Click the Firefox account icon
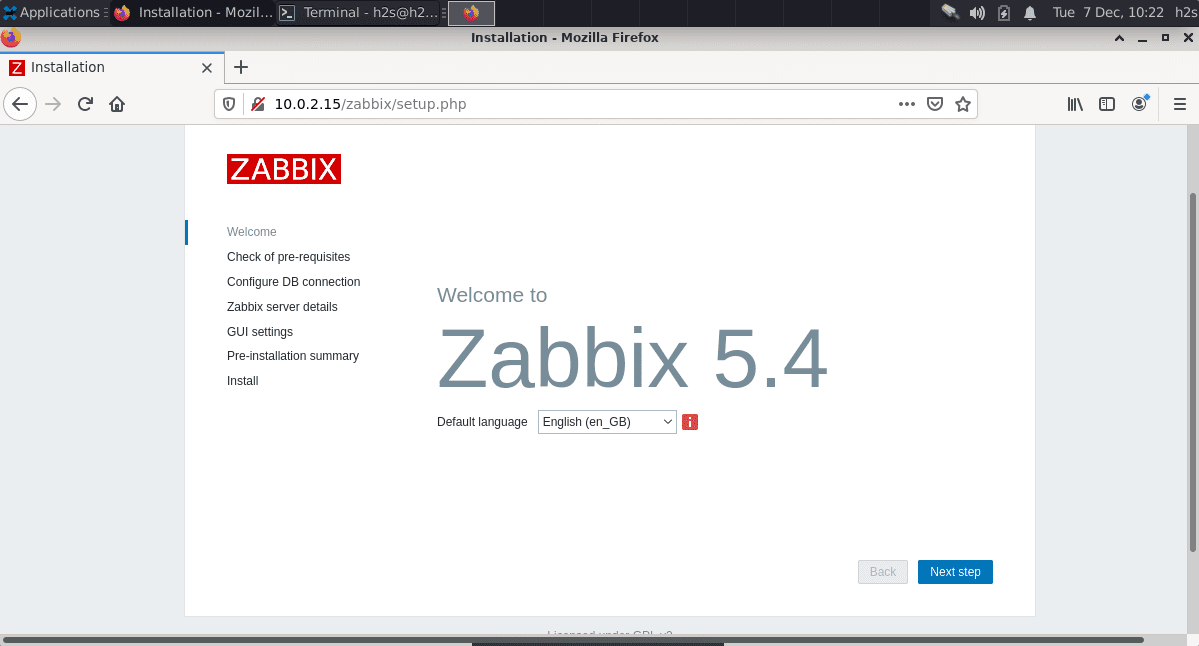The image size is (1199, 646). click(x=1140, y=104)
